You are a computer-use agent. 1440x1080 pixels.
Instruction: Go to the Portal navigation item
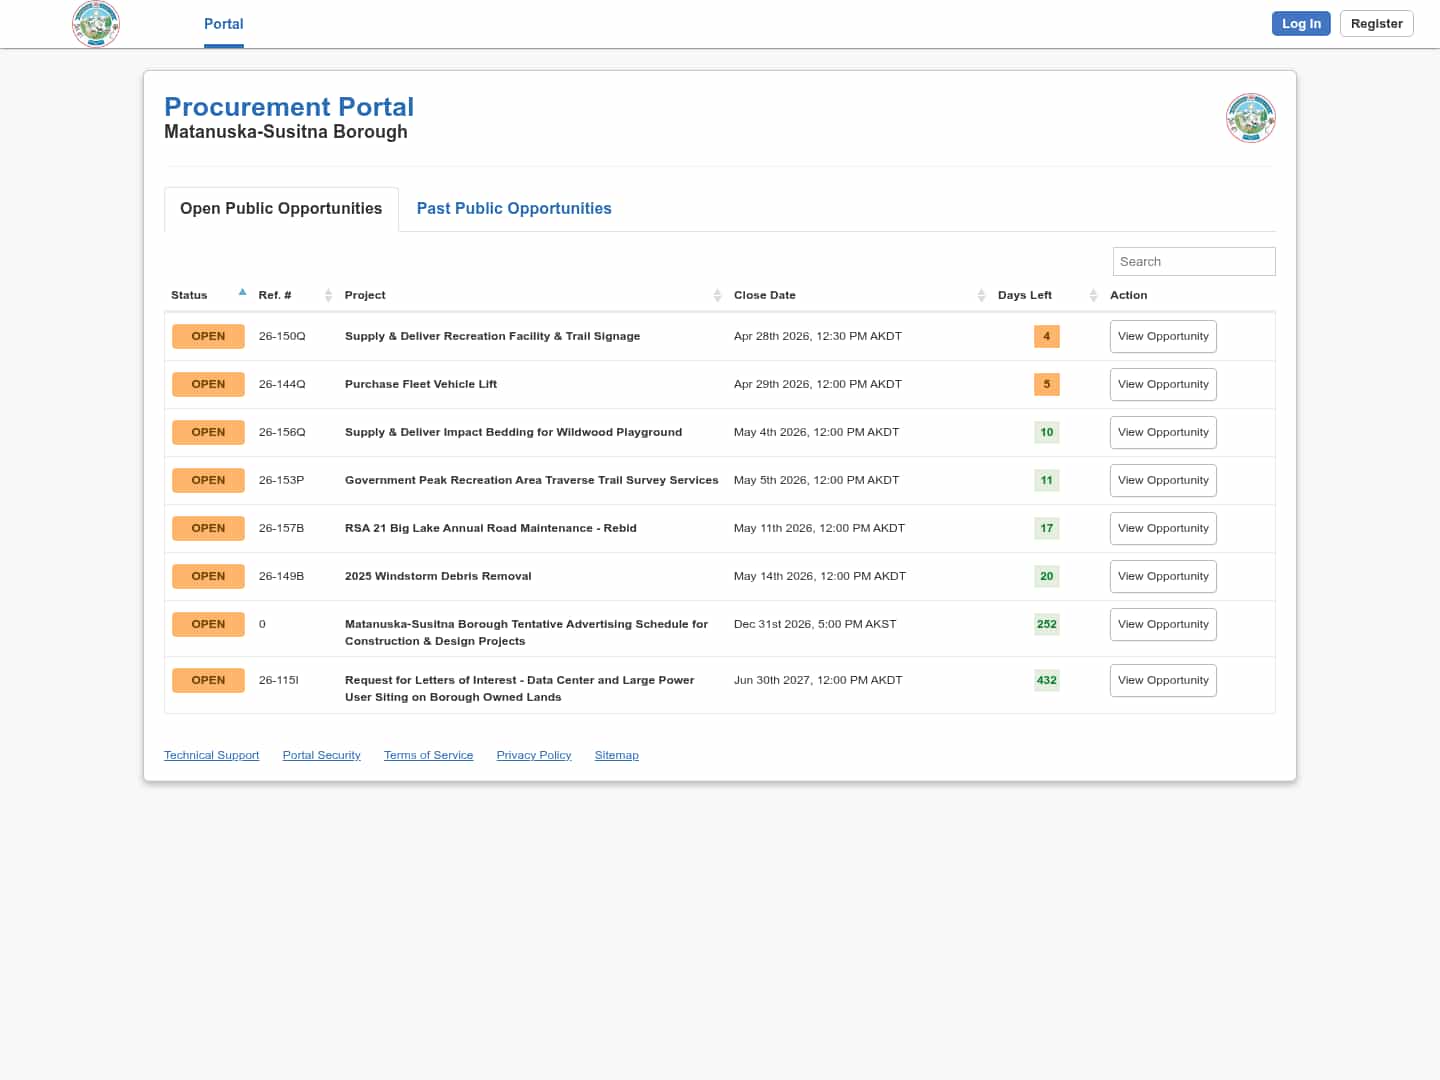[x=223, y=24]
